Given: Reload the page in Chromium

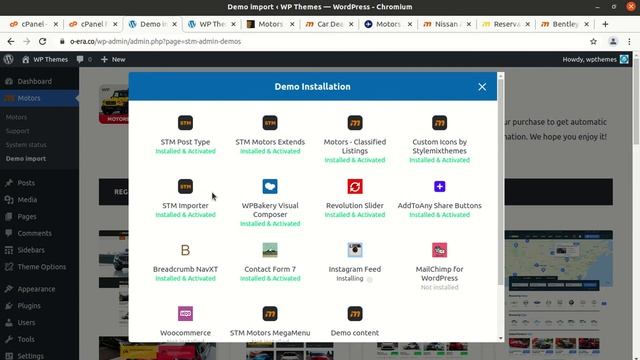Looking at the screenshot, I should click(x=42, y=41).
